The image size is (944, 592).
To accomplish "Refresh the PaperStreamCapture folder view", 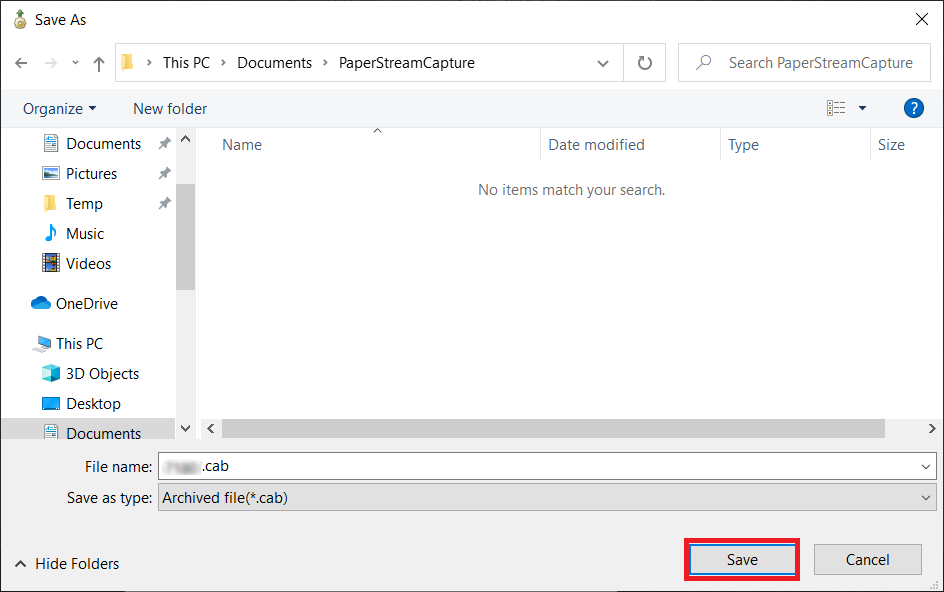I will click(645, 63).
